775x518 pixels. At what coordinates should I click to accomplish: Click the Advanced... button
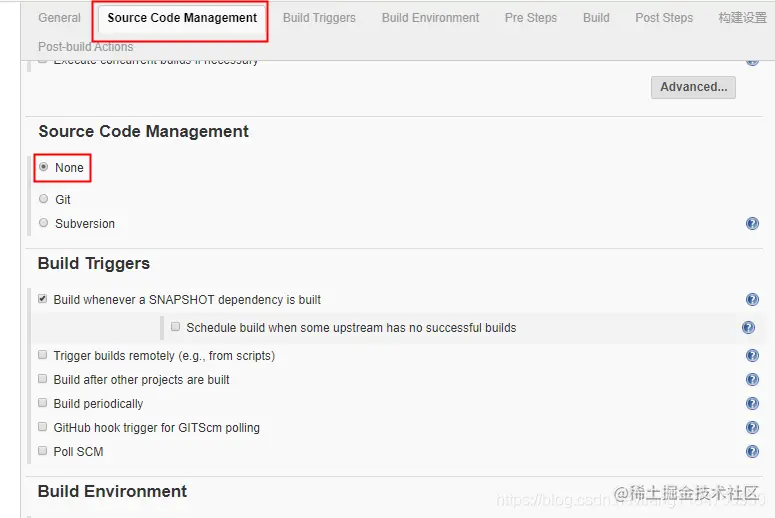(x=693, y=87)
